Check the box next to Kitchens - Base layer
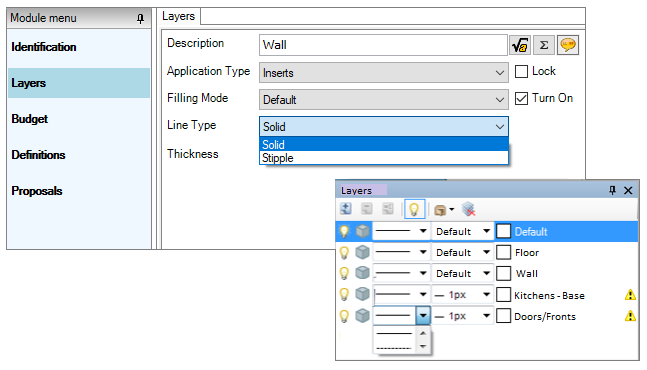 [503, 295]
